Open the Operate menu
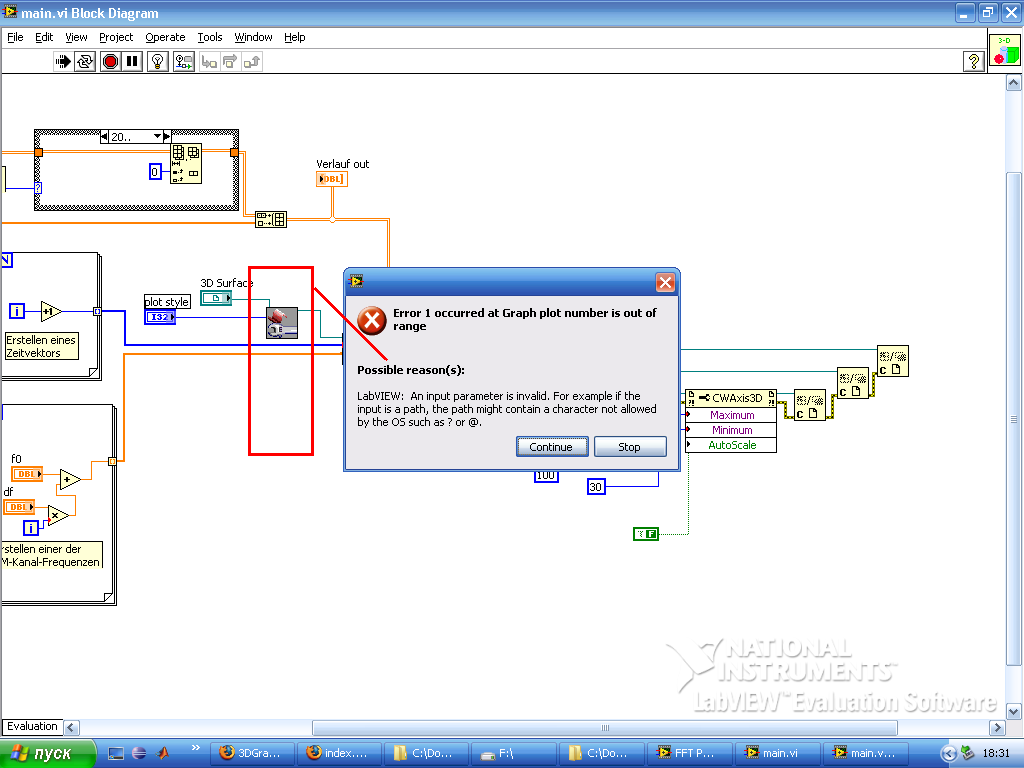Image resolution: width=1024 pixels, height=768 pixels. 165,37
